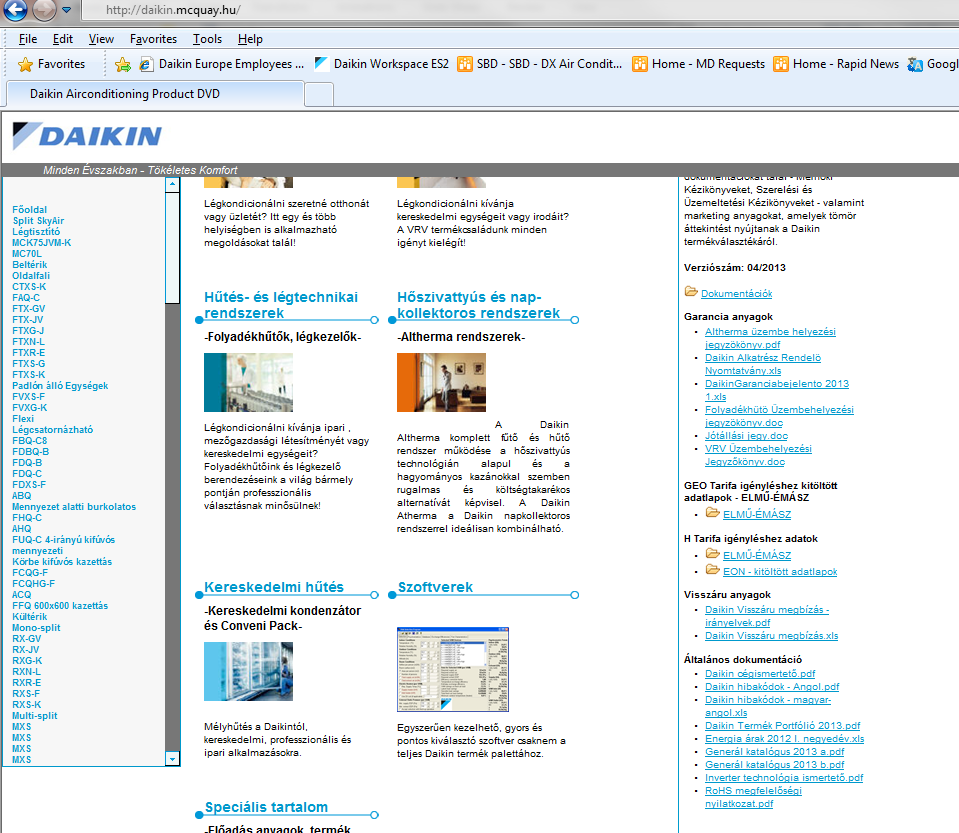Open Inverter technológia ismertető.pdf

click(783, 778)
